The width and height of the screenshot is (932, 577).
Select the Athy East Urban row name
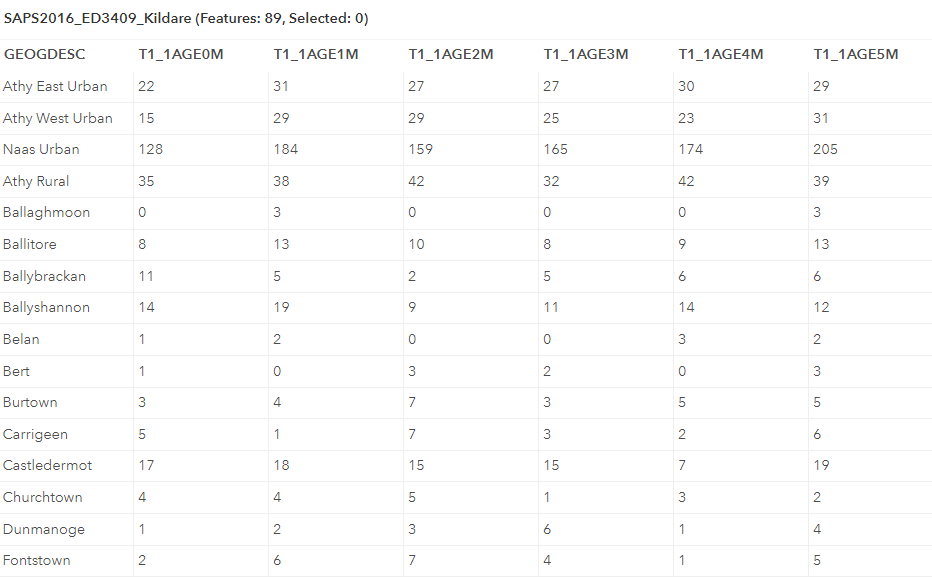tap(55, 86)
